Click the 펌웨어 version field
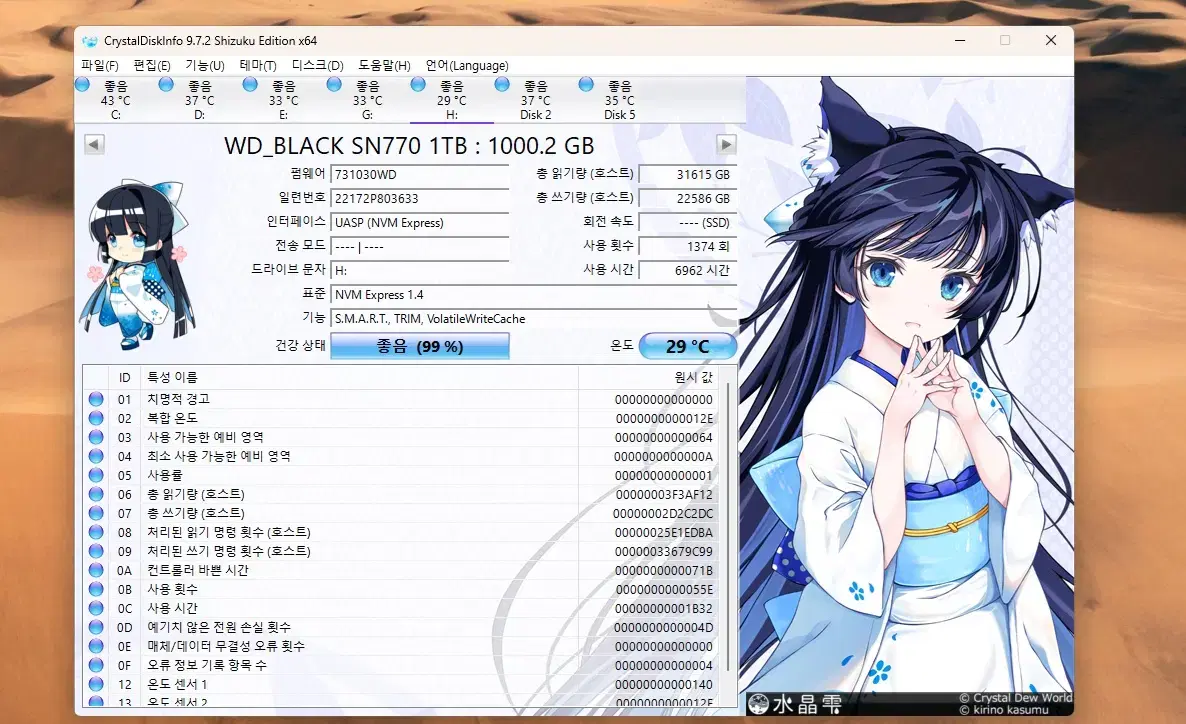Viewport: 1186px width, 724px height. point(419,172)
